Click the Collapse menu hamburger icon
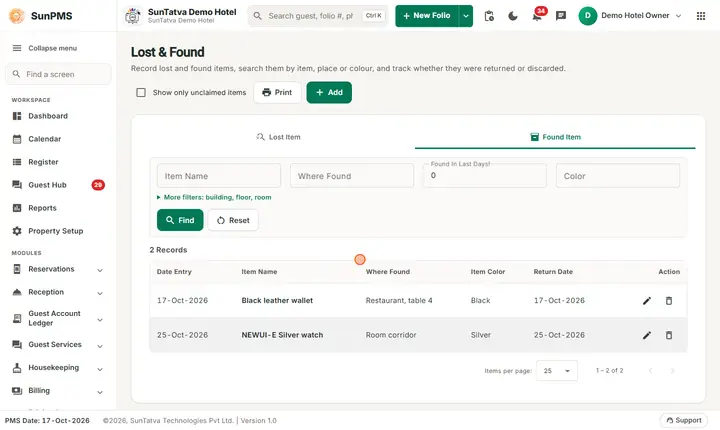The width and height of the screenshot is (720, 430). 17,48
